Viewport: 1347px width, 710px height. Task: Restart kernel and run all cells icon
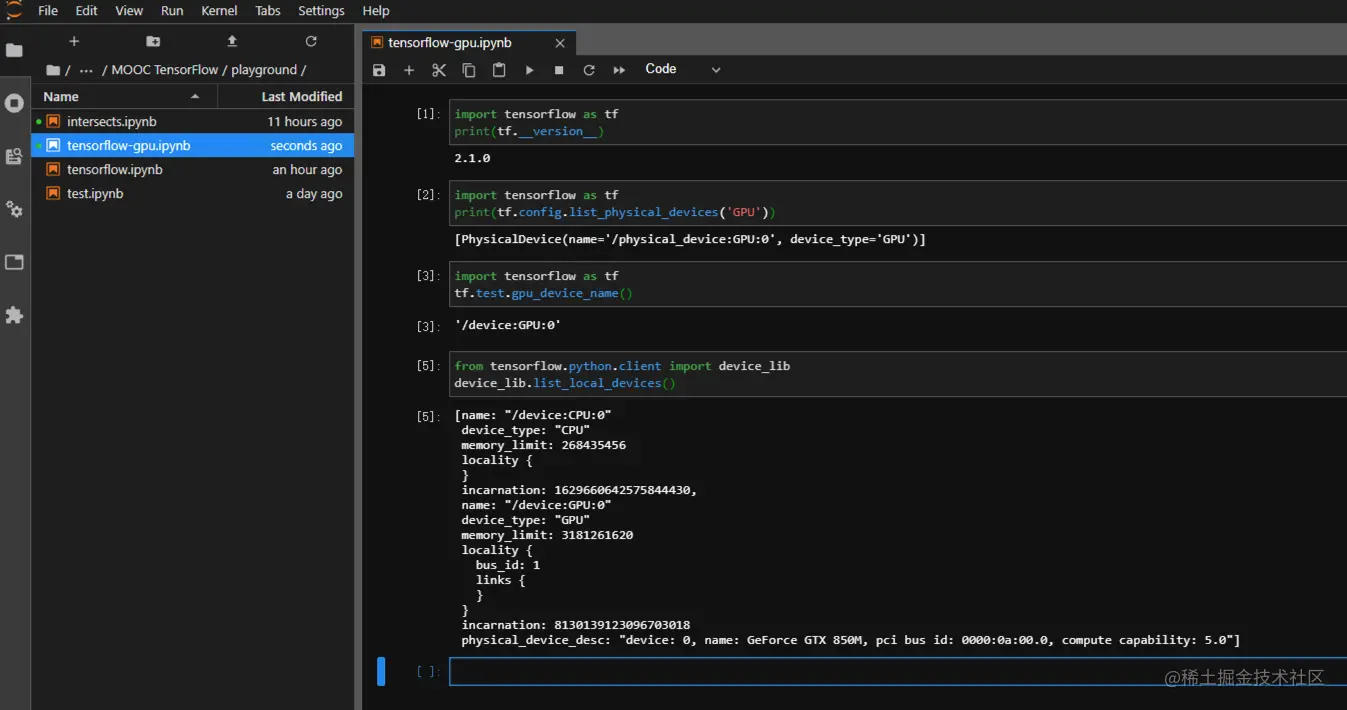click(619, 70)
